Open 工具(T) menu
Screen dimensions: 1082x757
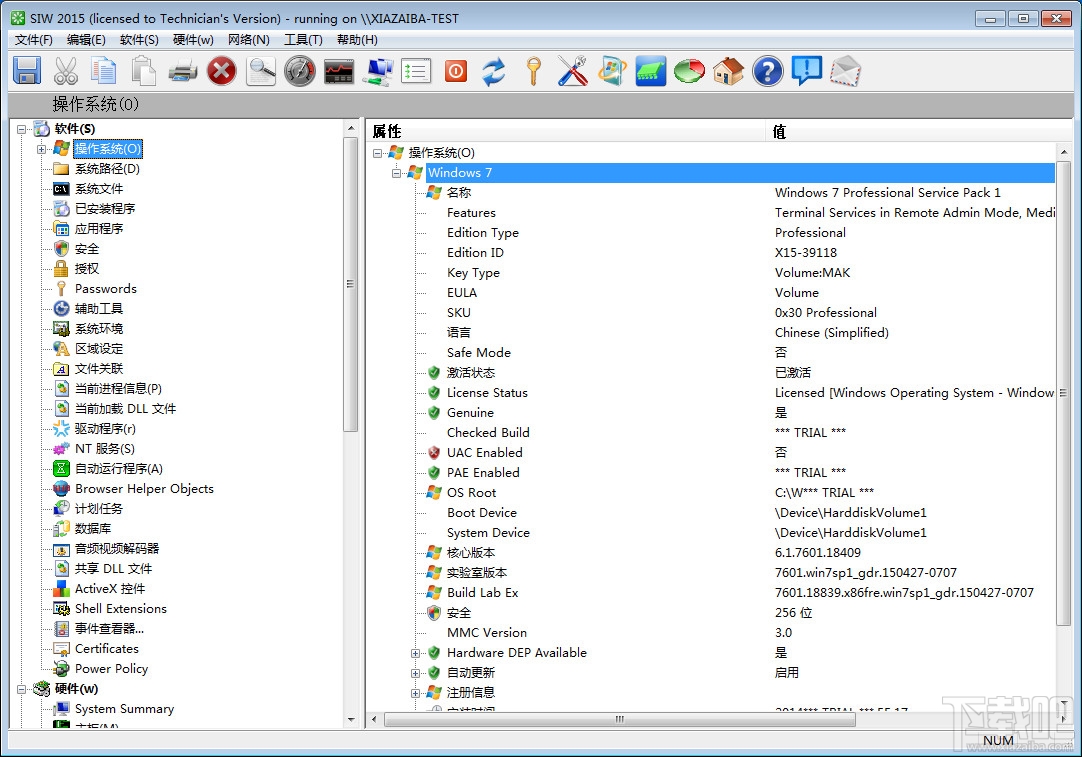click(304, 39)
